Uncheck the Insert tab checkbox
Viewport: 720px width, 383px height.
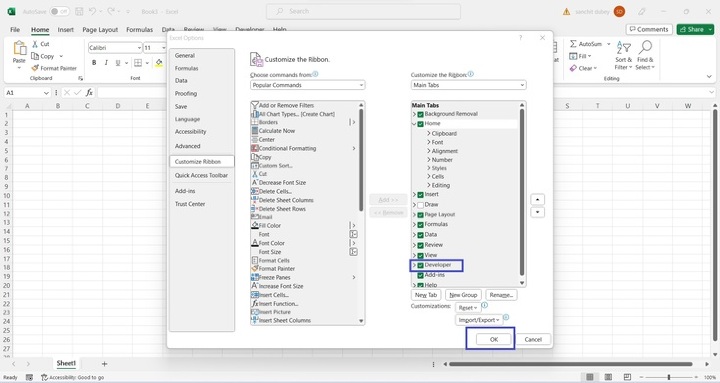(420, 195)
